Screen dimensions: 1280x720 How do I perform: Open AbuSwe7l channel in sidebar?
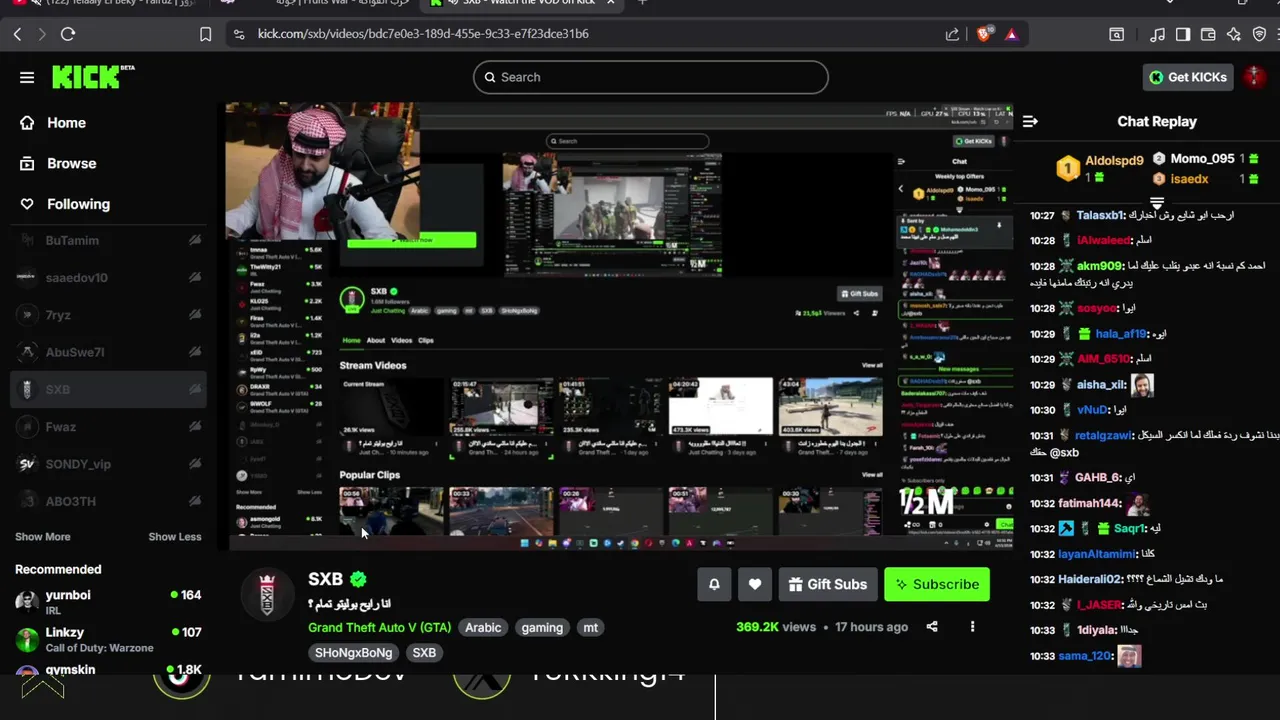pos(108,352)
